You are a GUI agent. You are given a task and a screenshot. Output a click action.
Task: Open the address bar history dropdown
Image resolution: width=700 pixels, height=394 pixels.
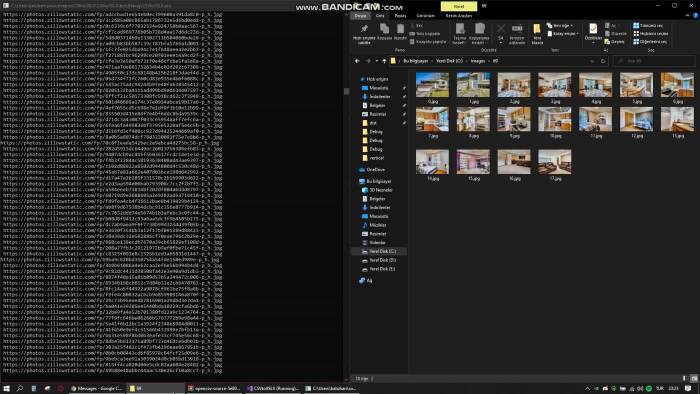592,61
